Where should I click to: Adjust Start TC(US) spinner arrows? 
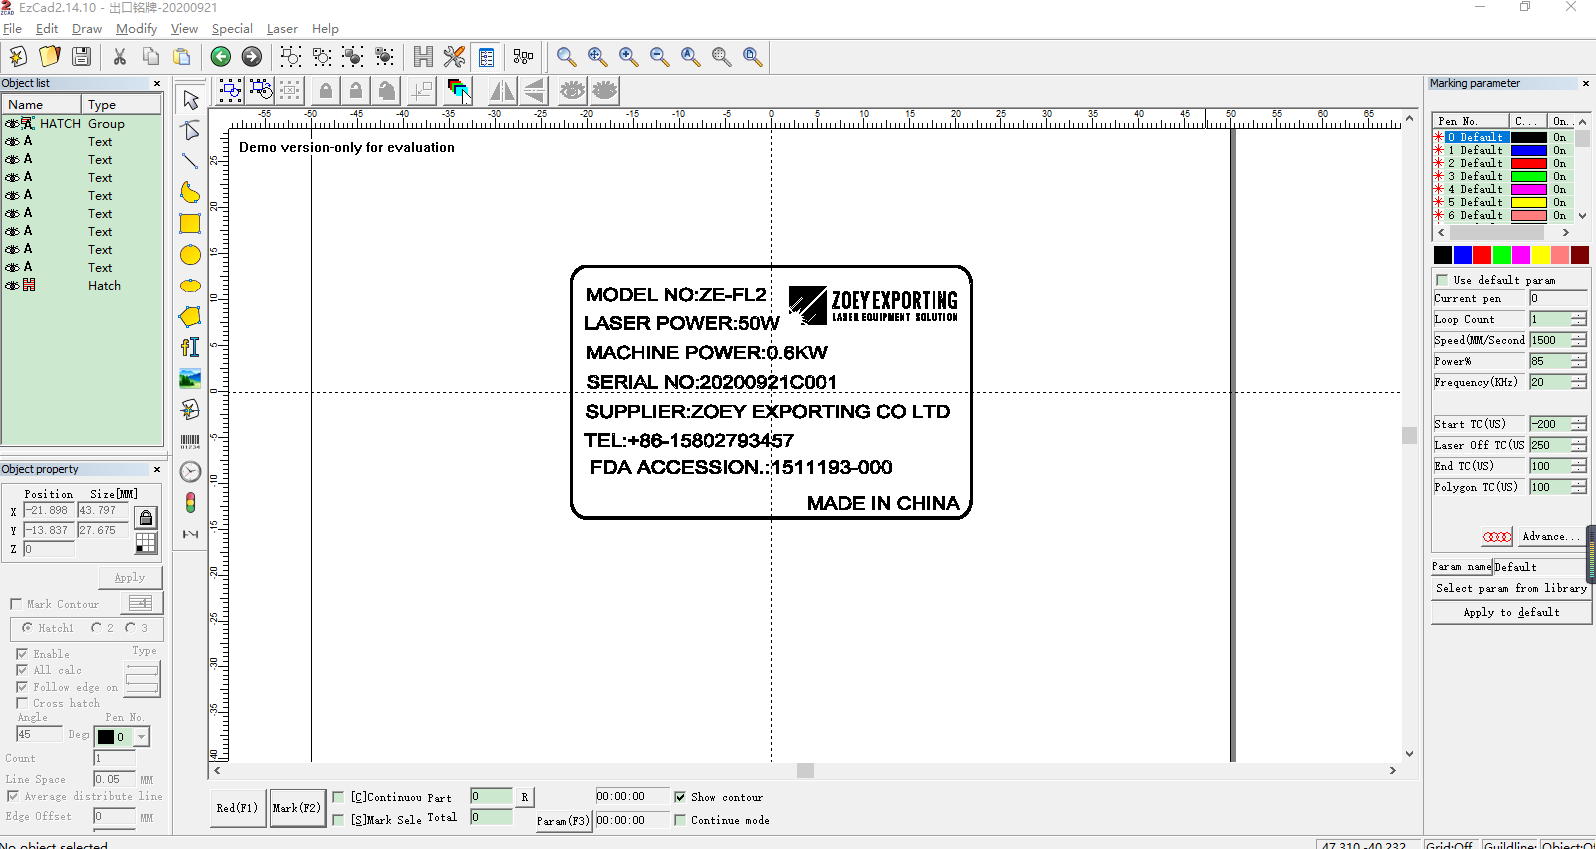click(1578, 424)
